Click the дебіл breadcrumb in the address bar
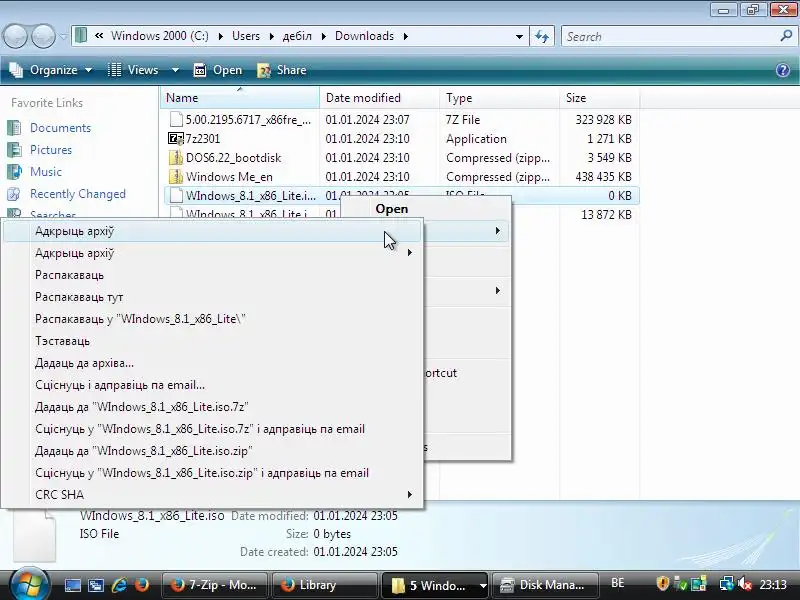This screenshot has height=600, width=800. pos(297,36)
